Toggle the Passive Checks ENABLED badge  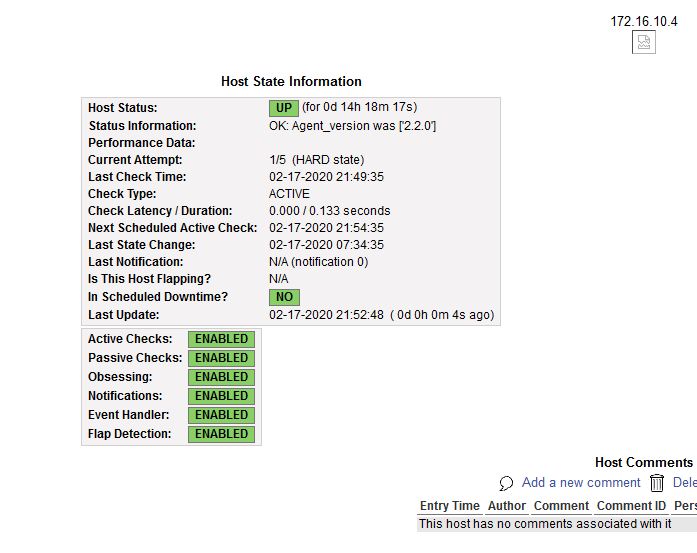click(221, 358)
